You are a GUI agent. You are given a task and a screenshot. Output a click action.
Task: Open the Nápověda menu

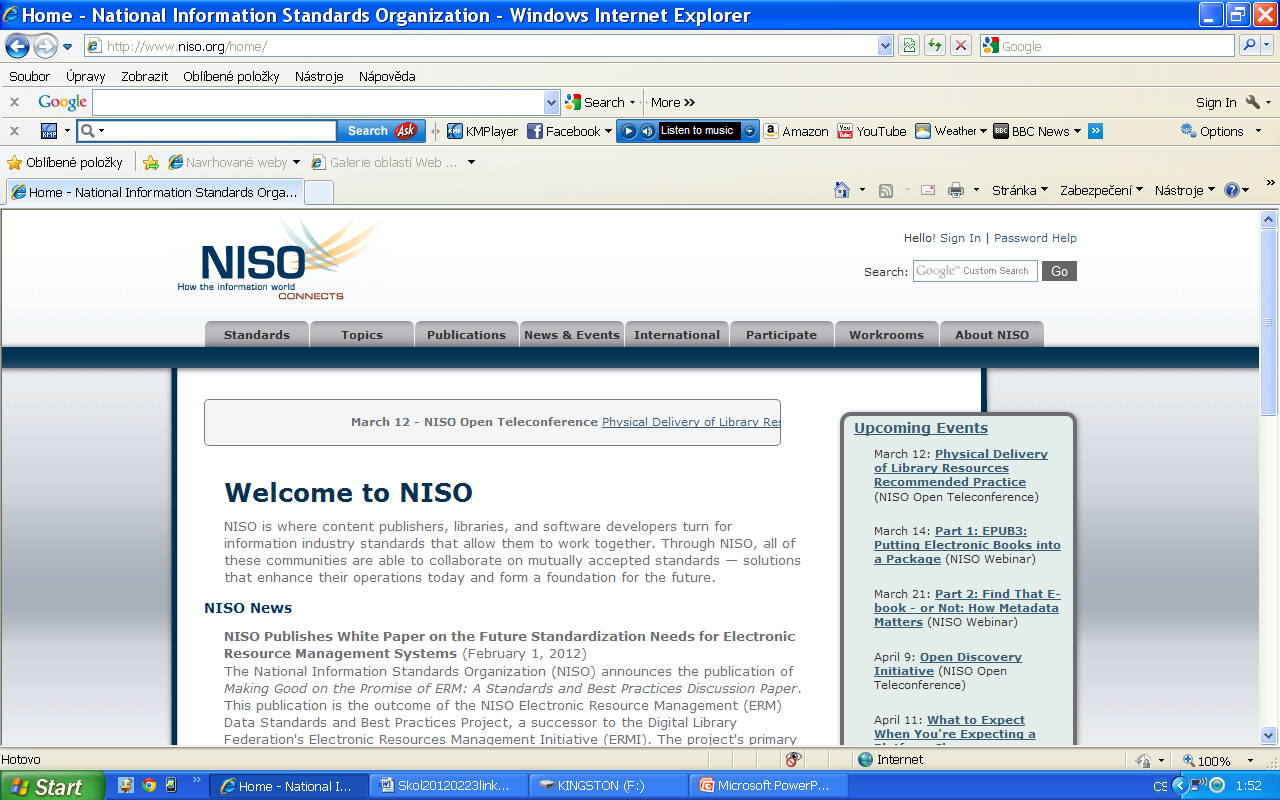point(387,76)
